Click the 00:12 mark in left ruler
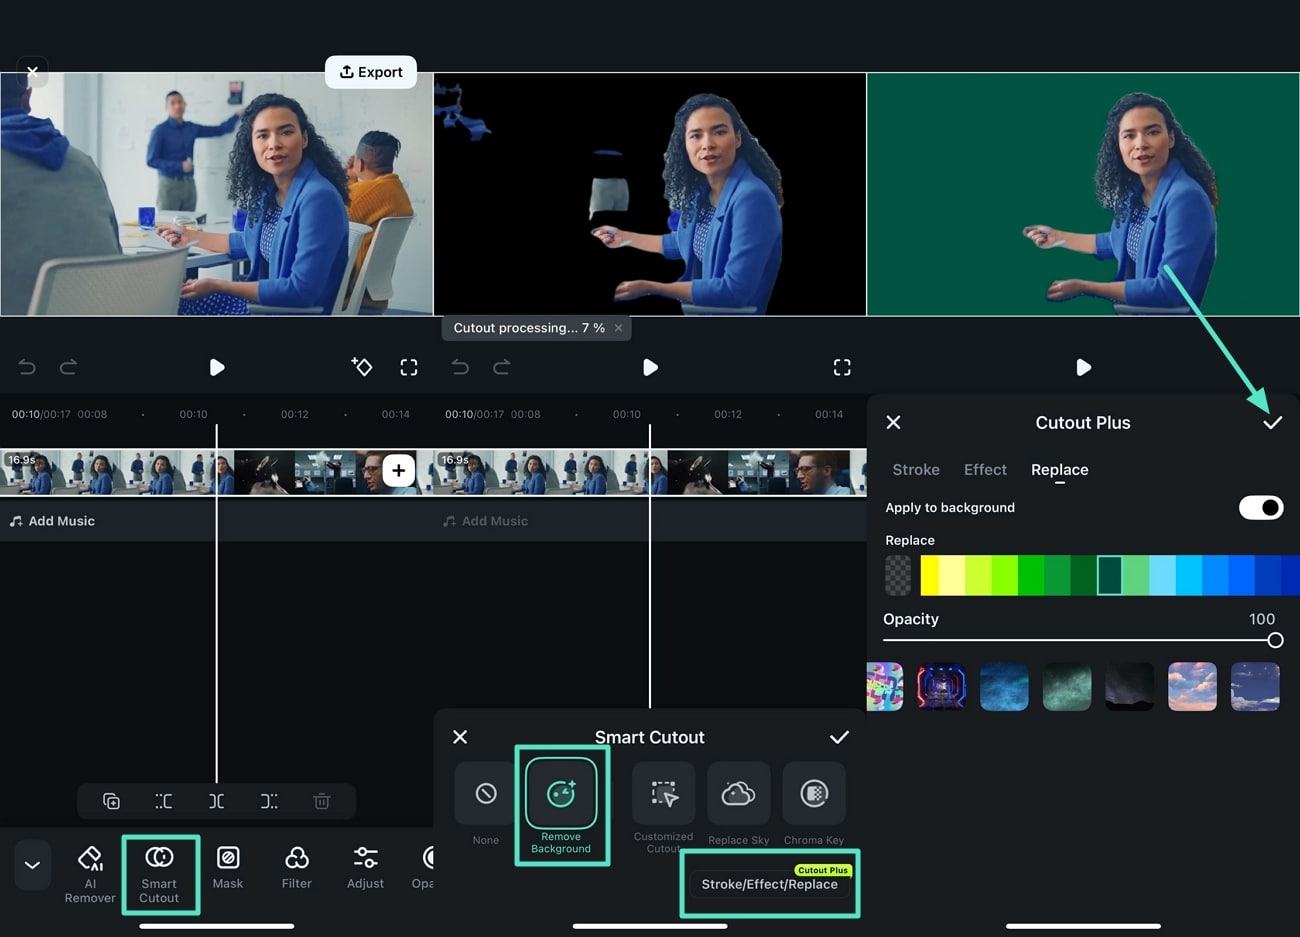 295,414
